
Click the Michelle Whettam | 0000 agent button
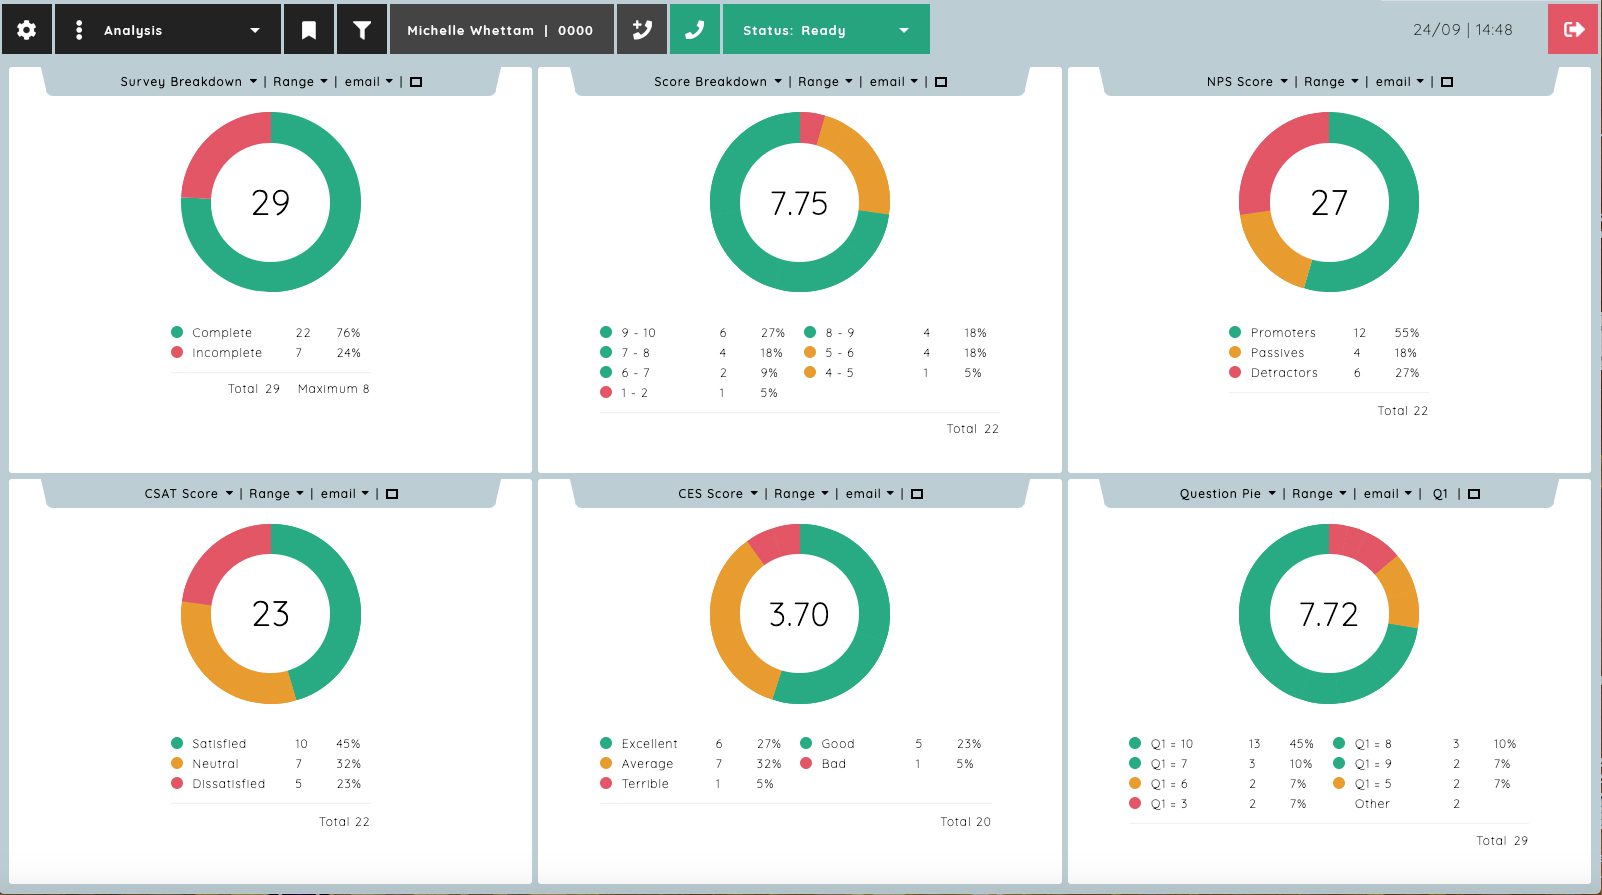[x=501, y=30]
